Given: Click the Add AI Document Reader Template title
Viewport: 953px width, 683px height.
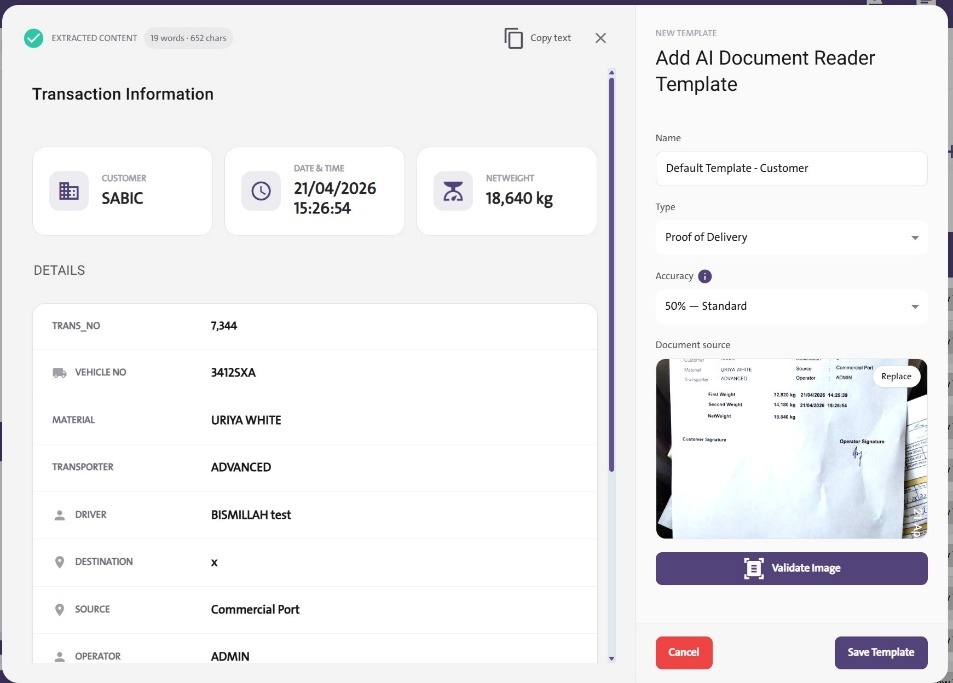Looking at the screenshot, I should tap(765, 71).
